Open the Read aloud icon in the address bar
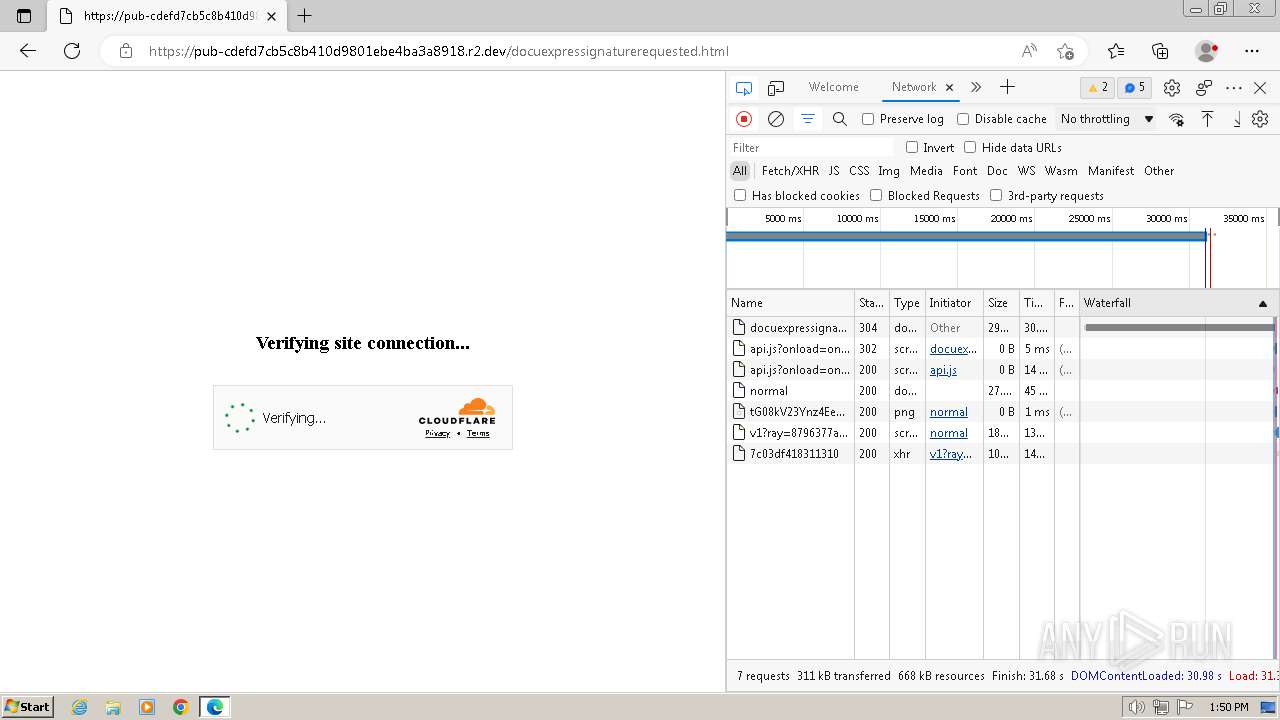This screenshot has width=1280, height=720. tap(1029, 51)
